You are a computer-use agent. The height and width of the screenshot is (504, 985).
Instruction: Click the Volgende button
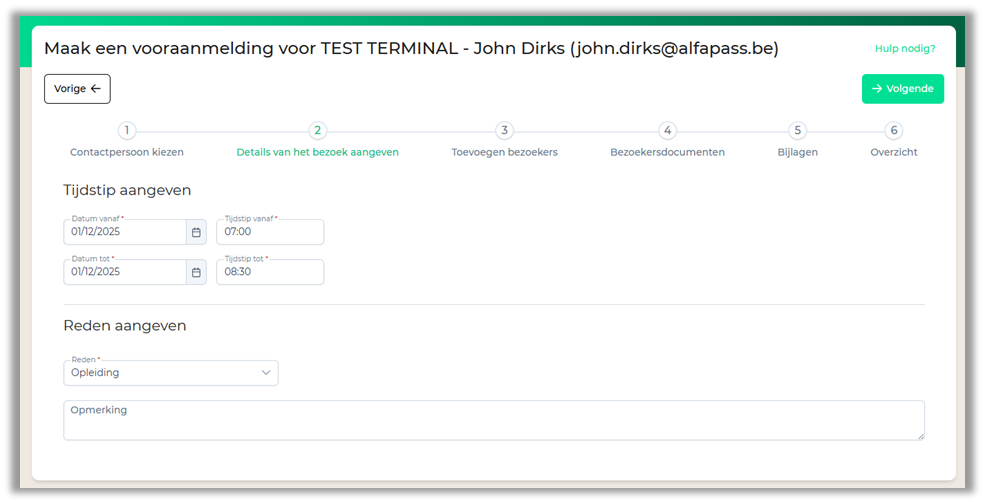[x=902, y=89]
